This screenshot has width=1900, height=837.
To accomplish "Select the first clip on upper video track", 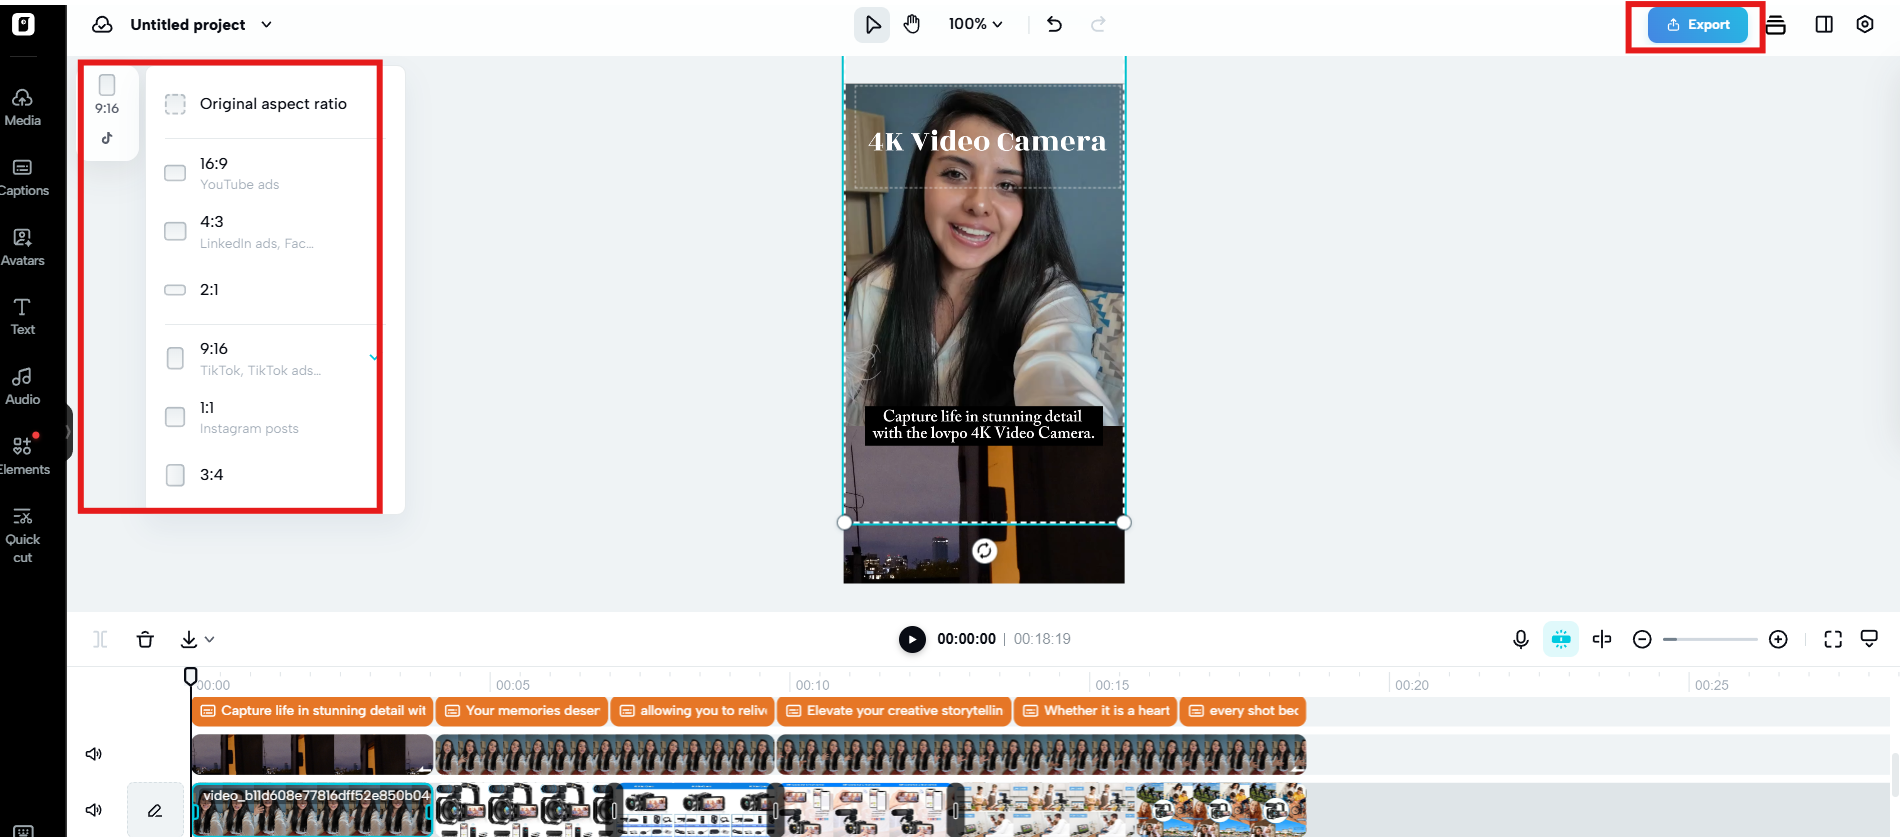I will point(312,754).
